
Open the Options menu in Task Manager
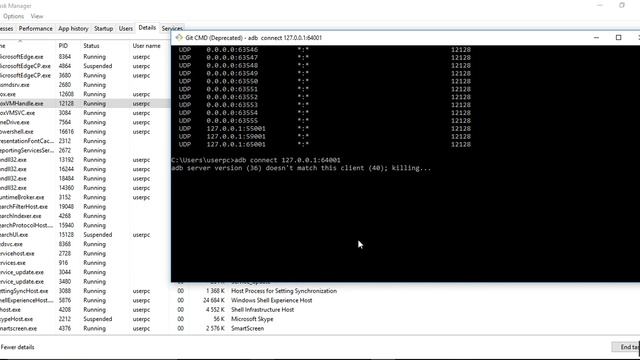[x=13, y=16]
